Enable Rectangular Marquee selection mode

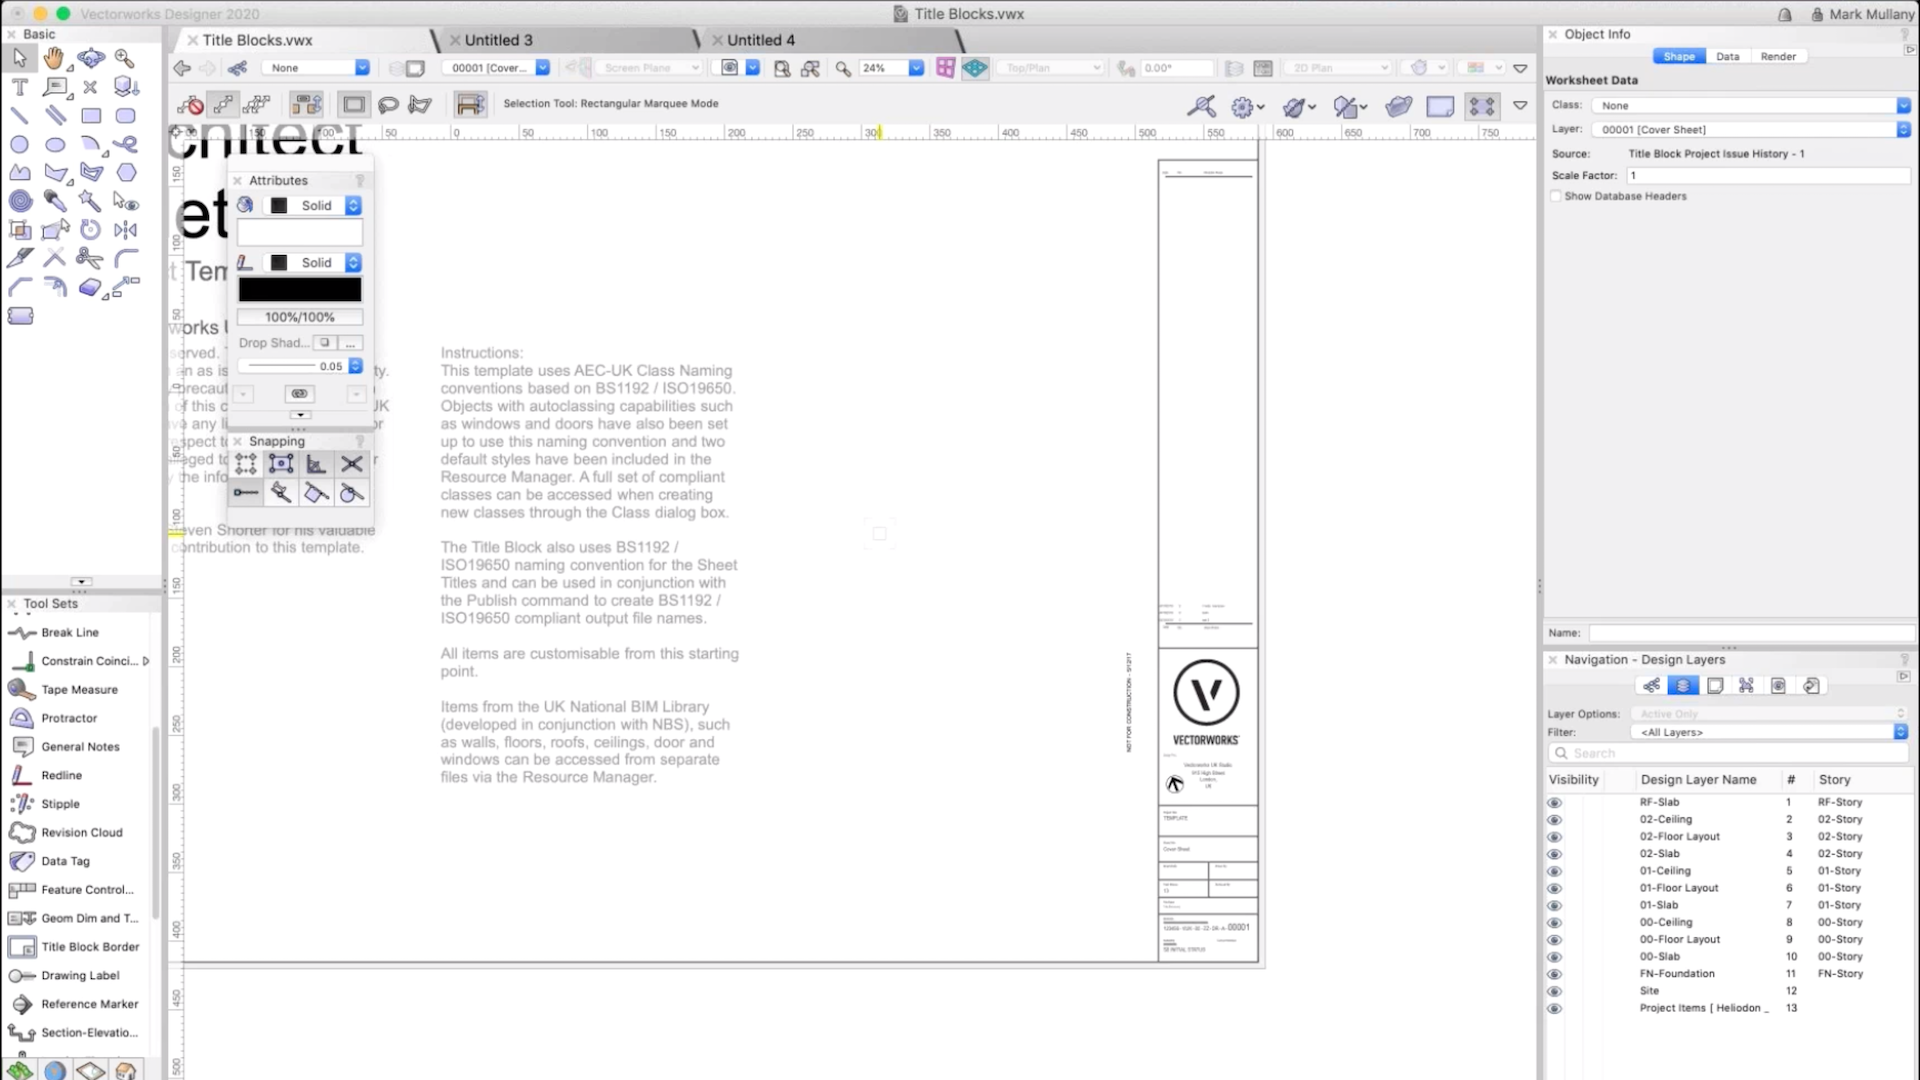353,104
